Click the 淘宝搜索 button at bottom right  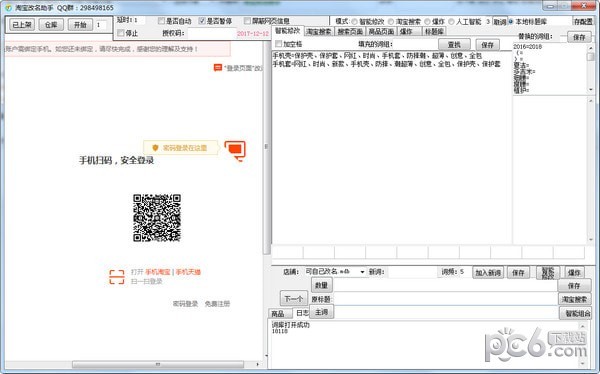[574, 299]
